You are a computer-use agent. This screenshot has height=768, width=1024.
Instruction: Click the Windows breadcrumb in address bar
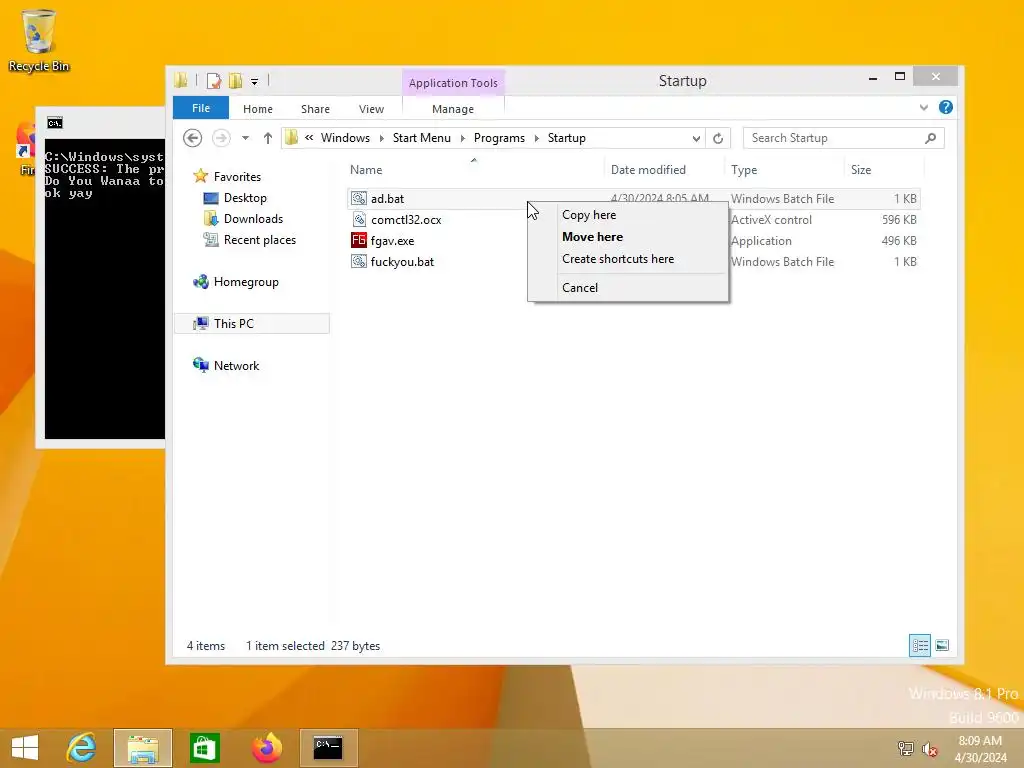click(x=345, y=138)
